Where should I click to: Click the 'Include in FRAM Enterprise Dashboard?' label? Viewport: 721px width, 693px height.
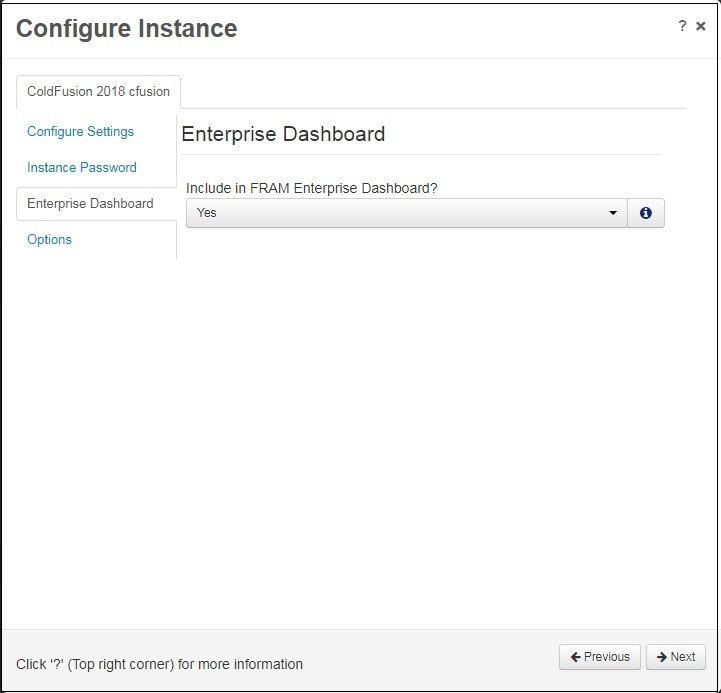pyautogui.click(x=311, y=188)
